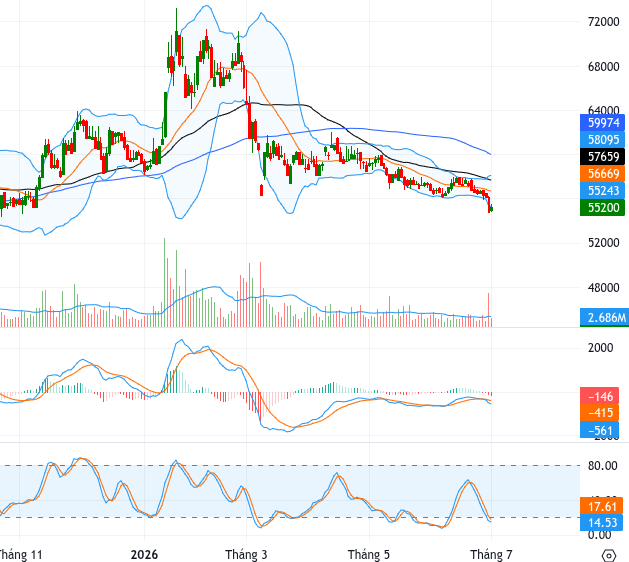Click the blue -561 MACD label
Viewport: 629px width, 562px height.
point(601,430)
